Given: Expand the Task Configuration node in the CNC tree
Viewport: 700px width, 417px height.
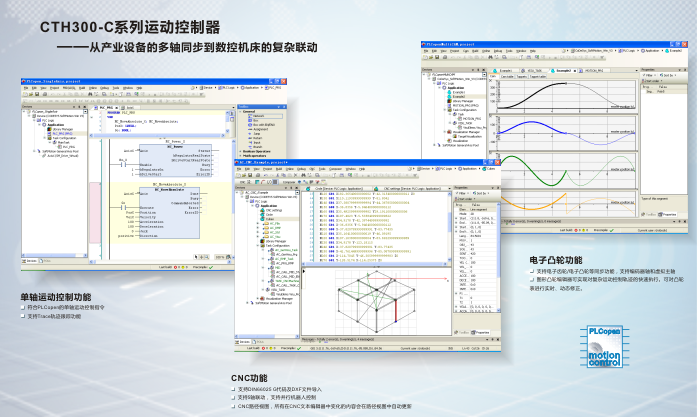Looking at the screenshot, I should (258, 246).
